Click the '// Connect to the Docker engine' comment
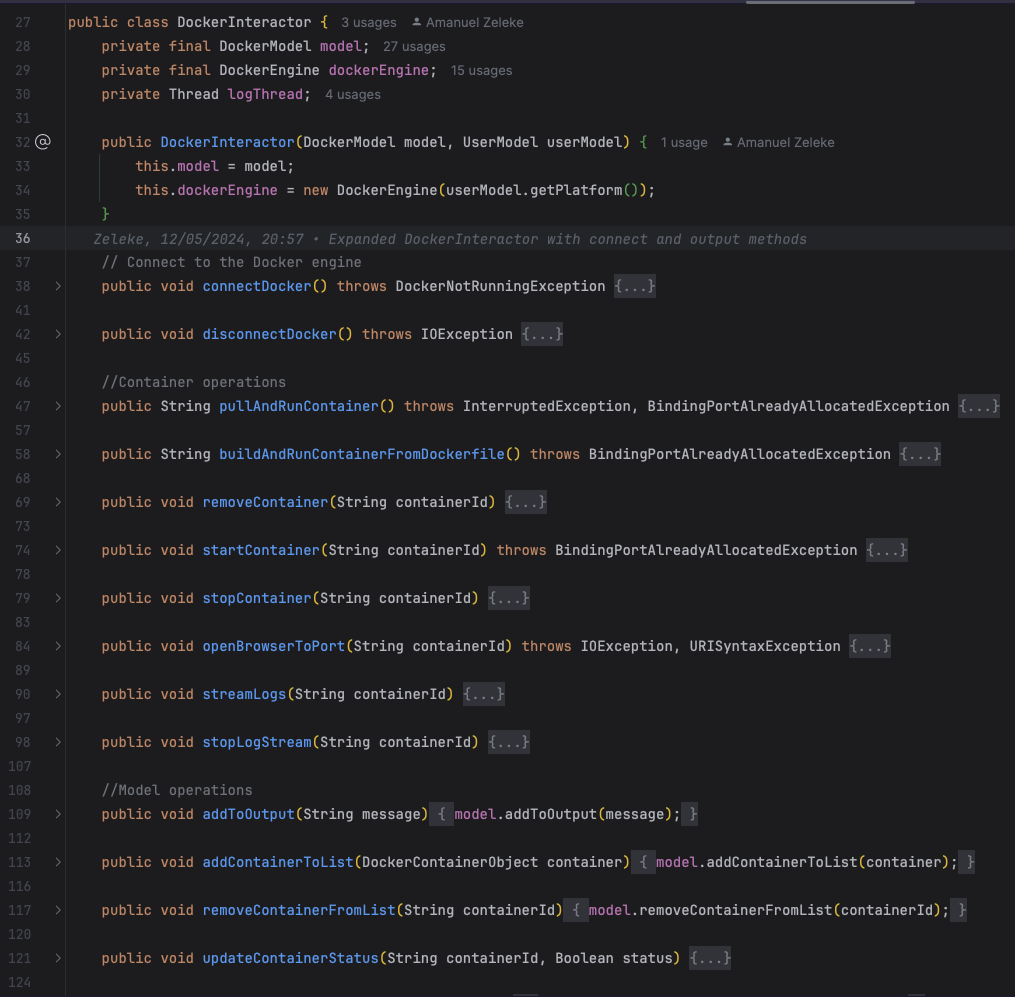Image resolution: width=1015 pixels, height=997 pixels. pos(231,262)
